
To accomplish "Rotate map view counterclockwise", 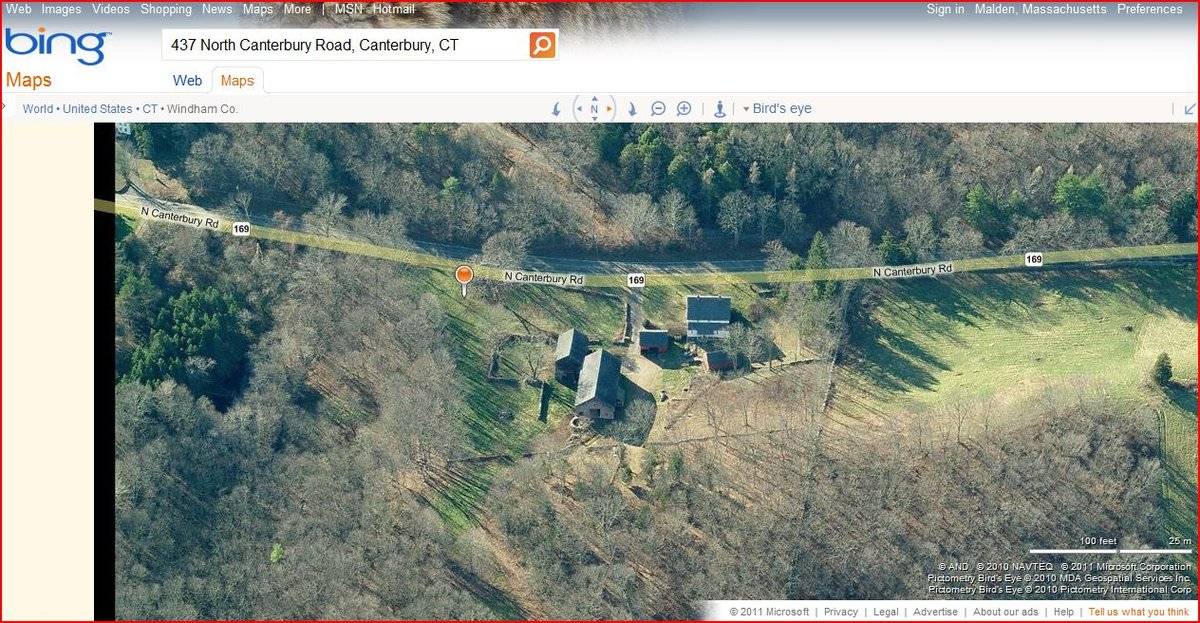I will tap(557, 109).
